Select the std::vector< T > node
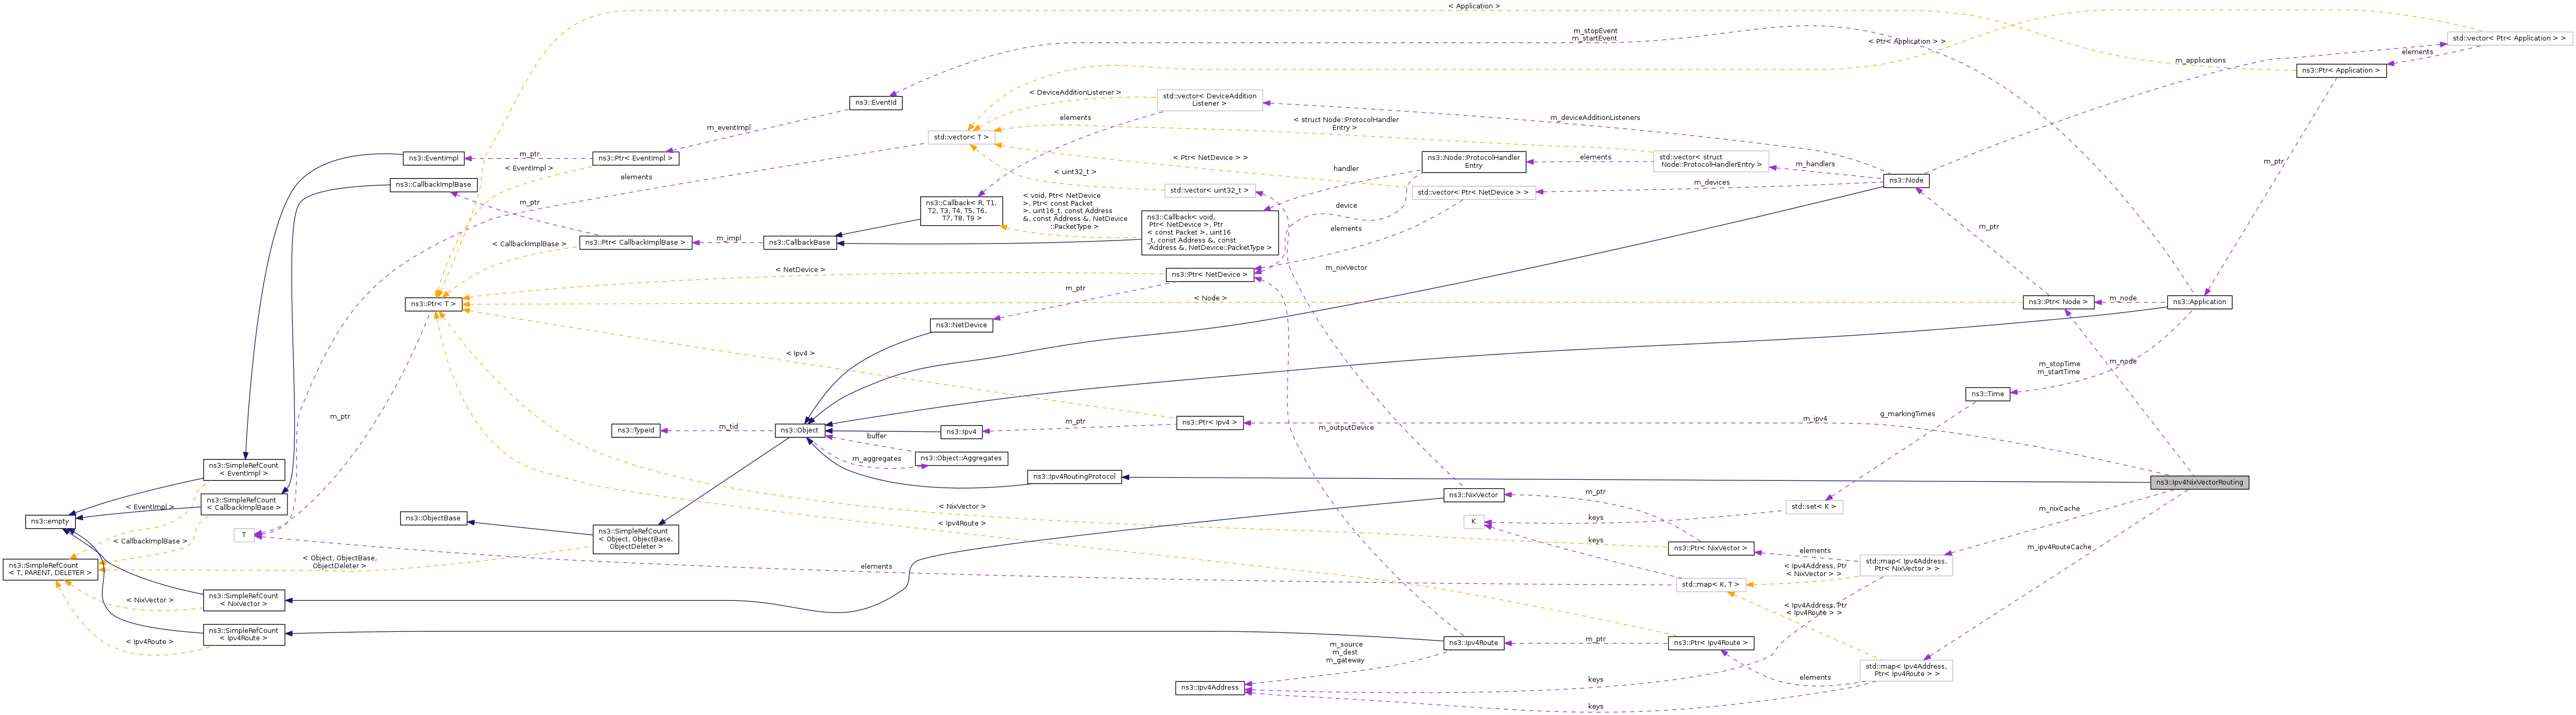The height and width of the screenshot is (715, 2576). click(961, 137)
